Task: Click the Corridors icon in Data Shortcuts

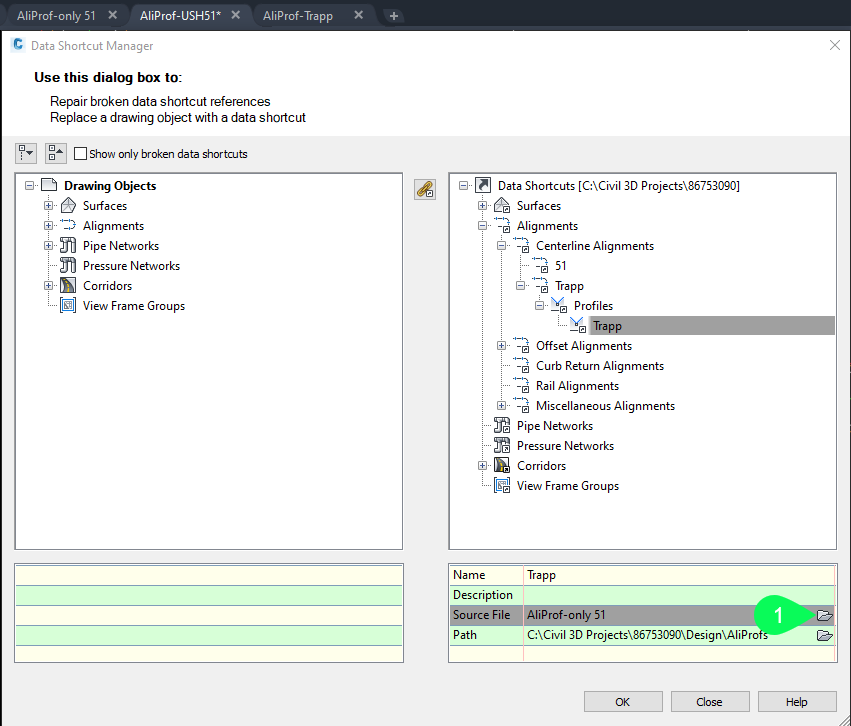Action: point(502,466)
